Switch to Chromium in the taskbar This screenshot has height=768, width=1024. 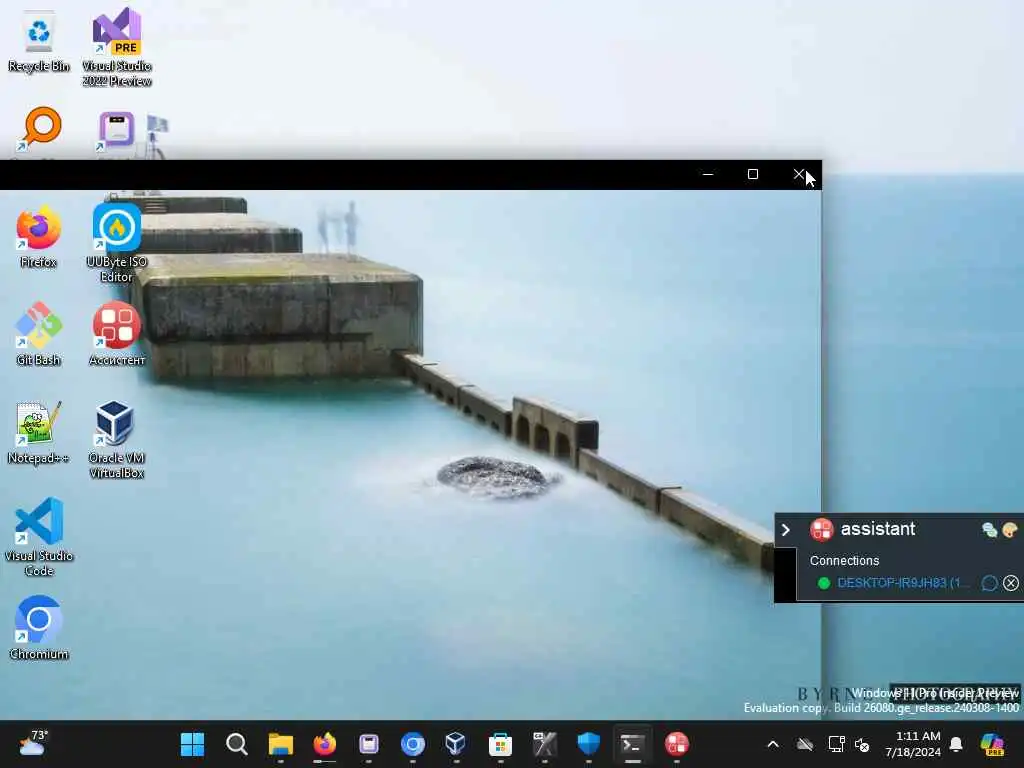coord(413,744)
